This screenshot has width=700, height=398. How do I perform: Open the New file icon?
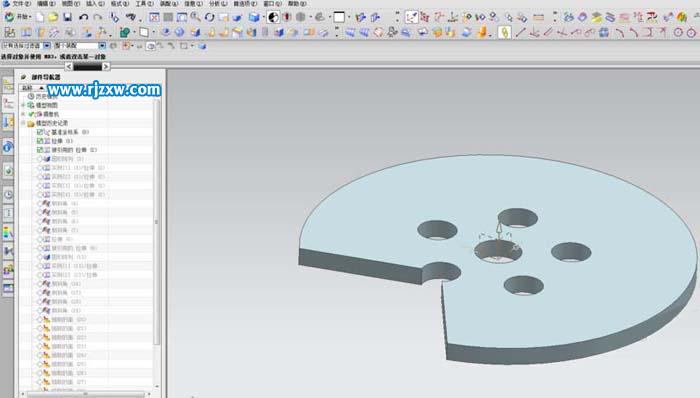[40, 17]
